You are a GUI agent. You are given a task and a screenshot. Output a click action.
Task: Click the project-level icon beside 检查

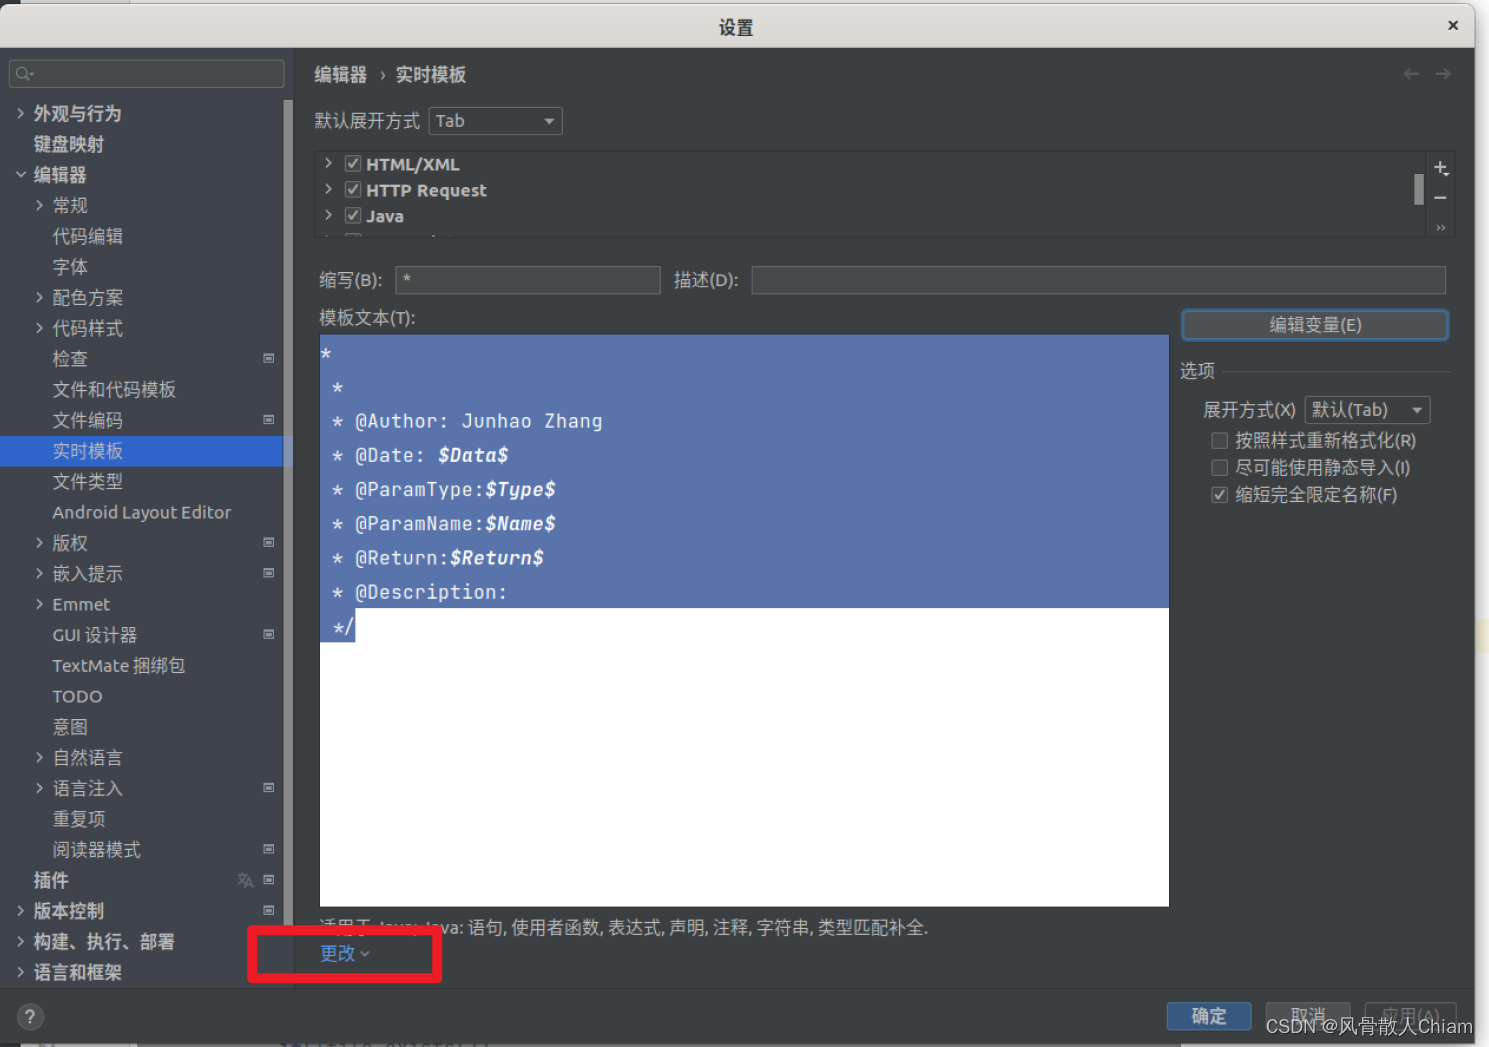pos(268,358)
